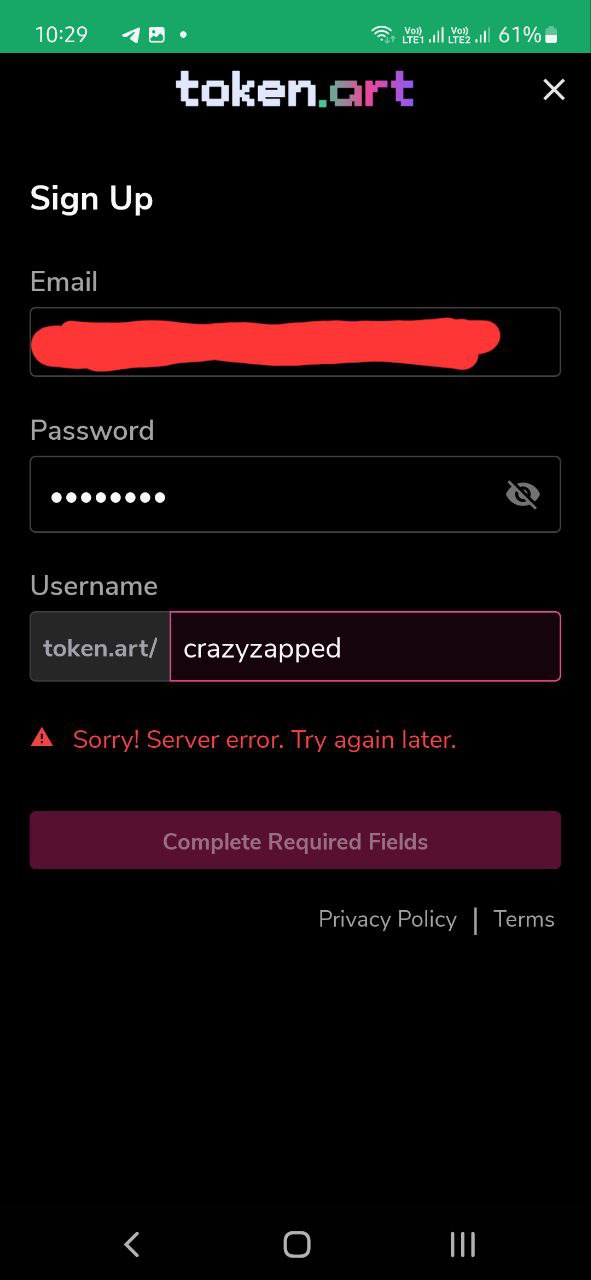Image resolution: width=591 pixels, height=1280 pixels.
Task: Open the Privacy Policy link
Action: pos(387,919)
